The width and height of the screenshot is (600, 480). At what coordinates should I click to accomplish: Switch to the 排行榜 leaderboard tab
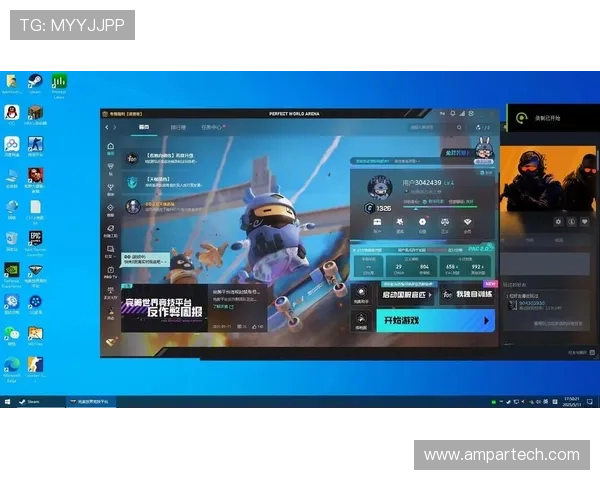coord(178,127)
